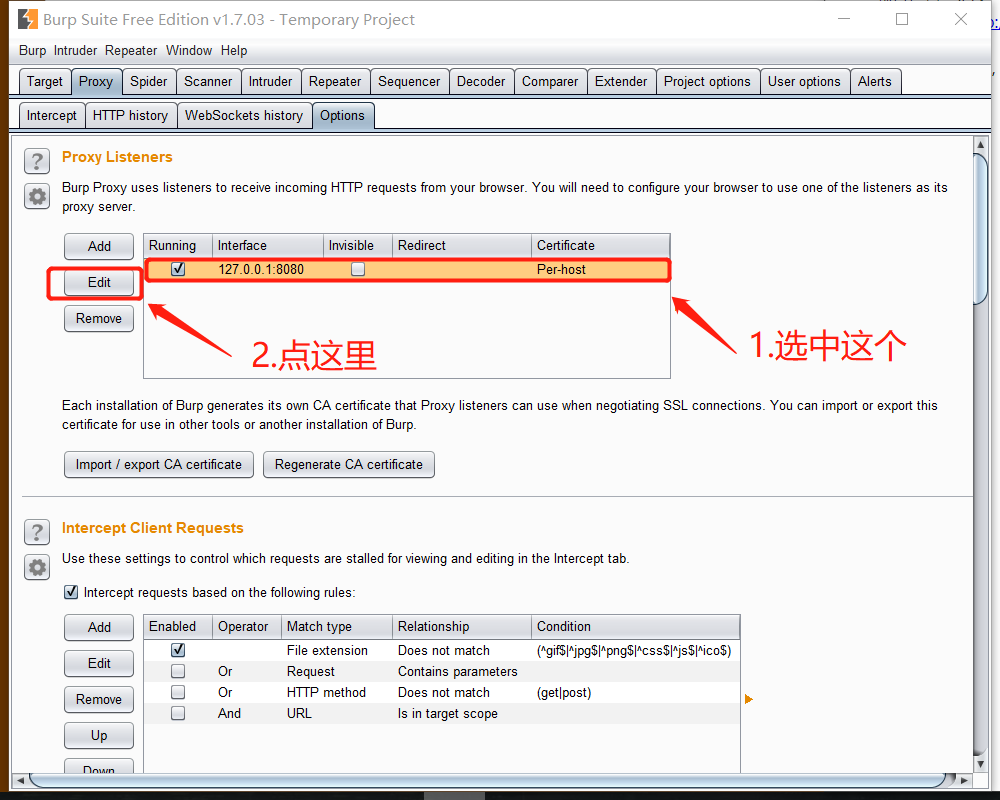Open Intercept Client Requests gear menu
The height and width of the screenshot is (800, 1000).
(37, 567)
